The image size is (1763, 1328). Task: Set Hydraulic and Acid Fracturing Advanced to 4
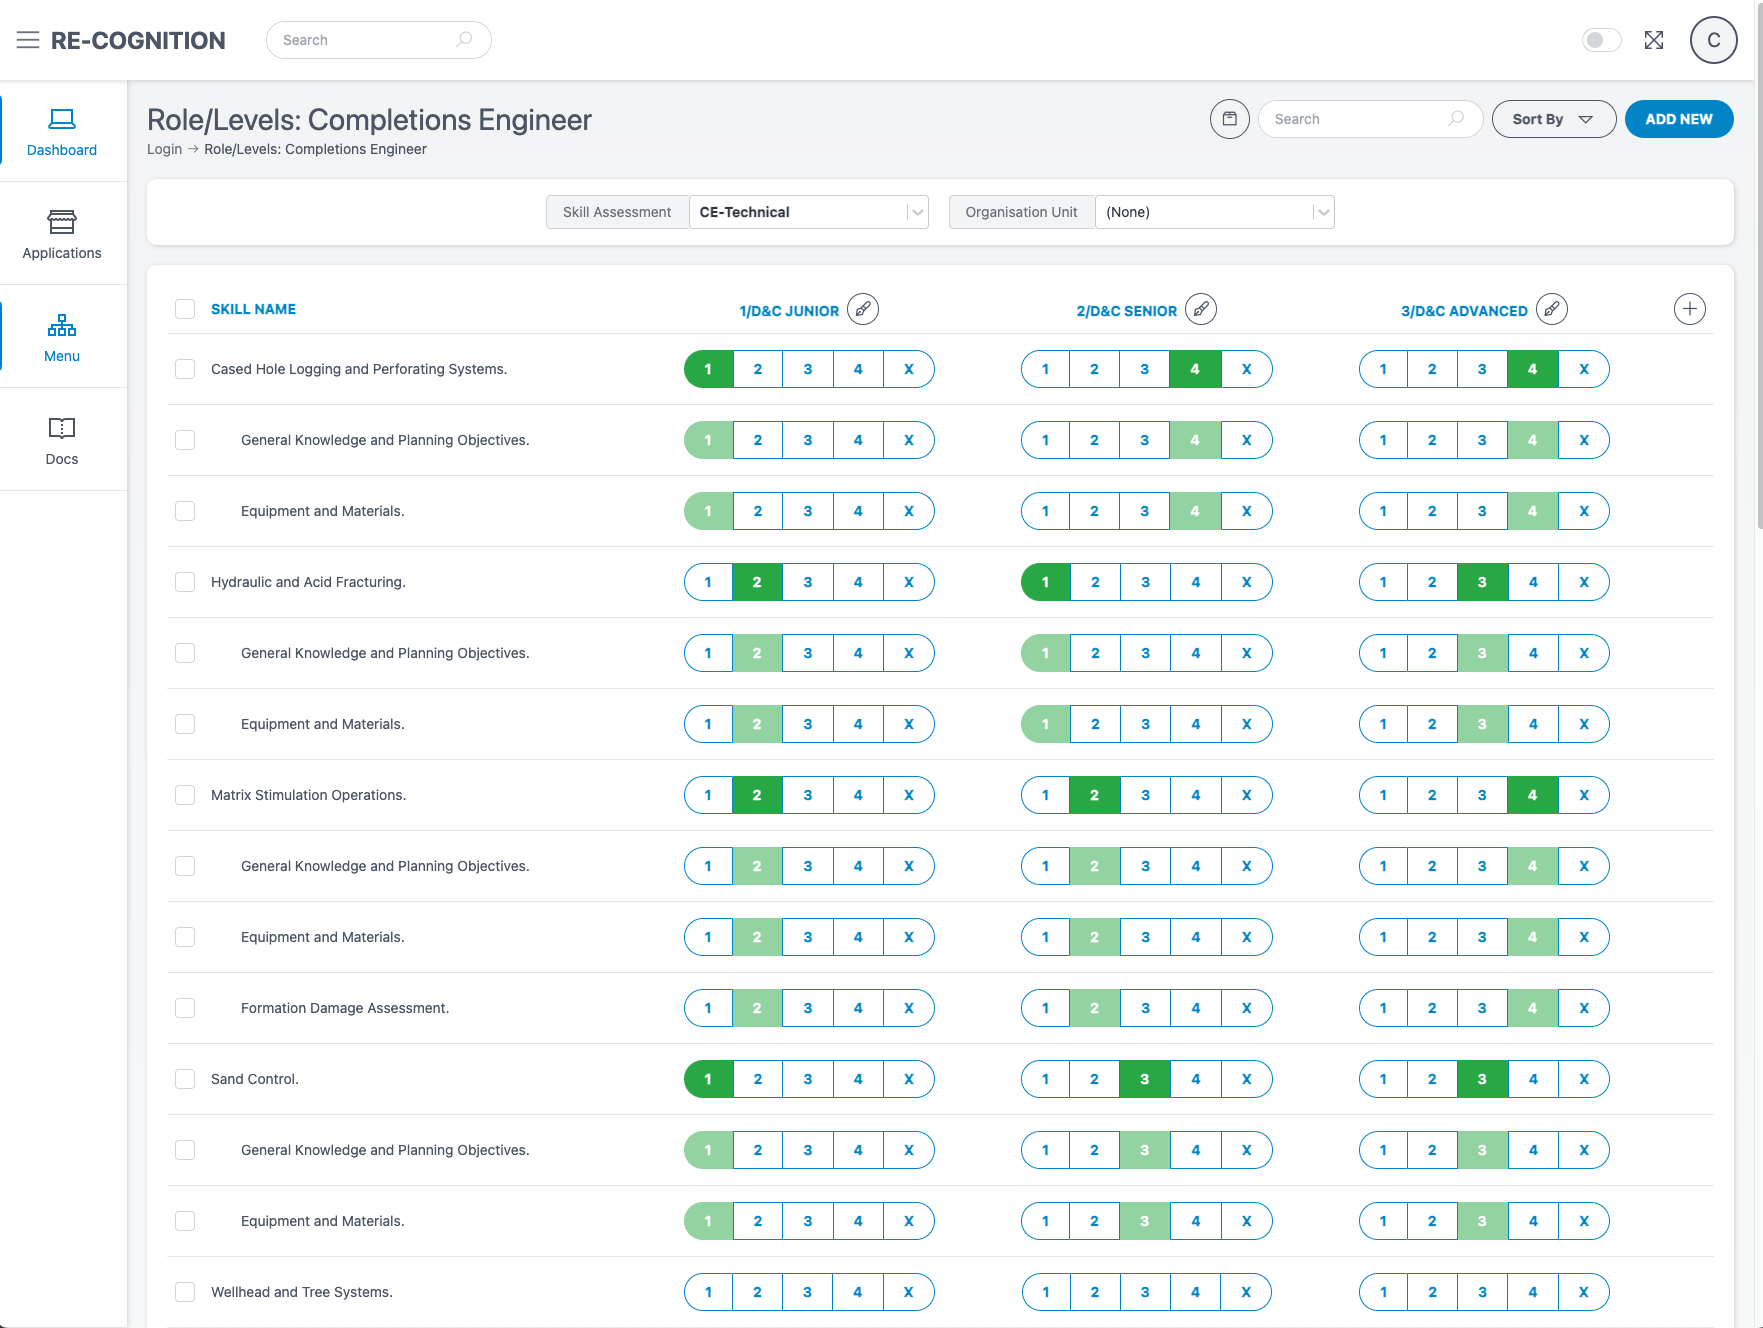tap(1533, 582)
